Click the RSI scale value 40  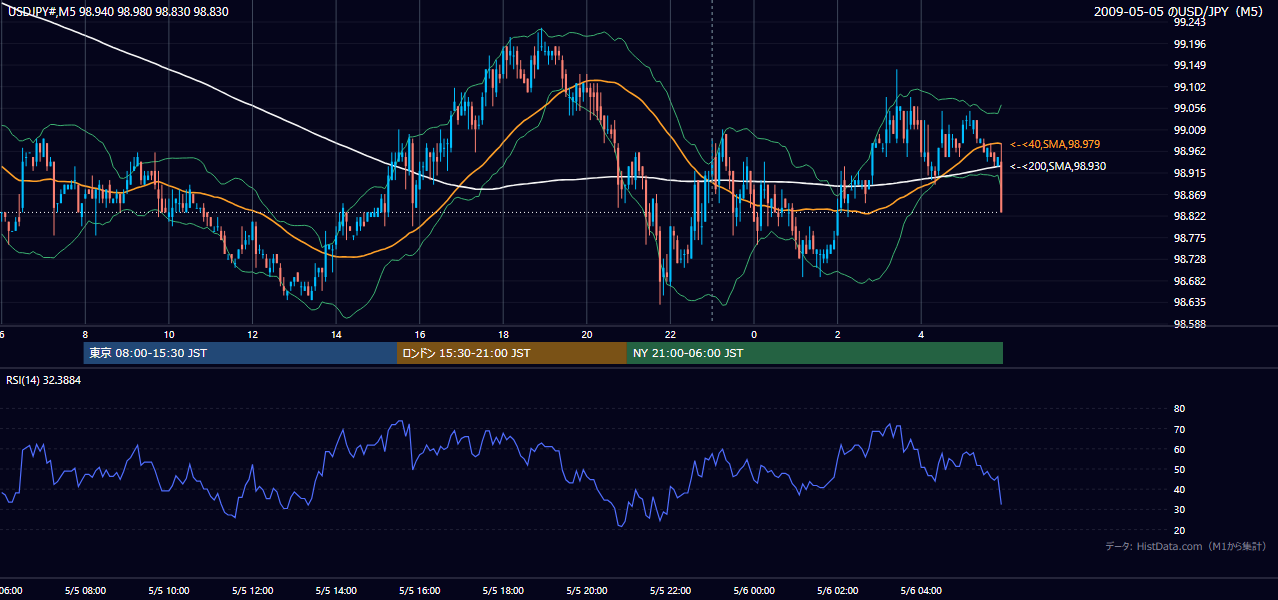click(1179, 489)
